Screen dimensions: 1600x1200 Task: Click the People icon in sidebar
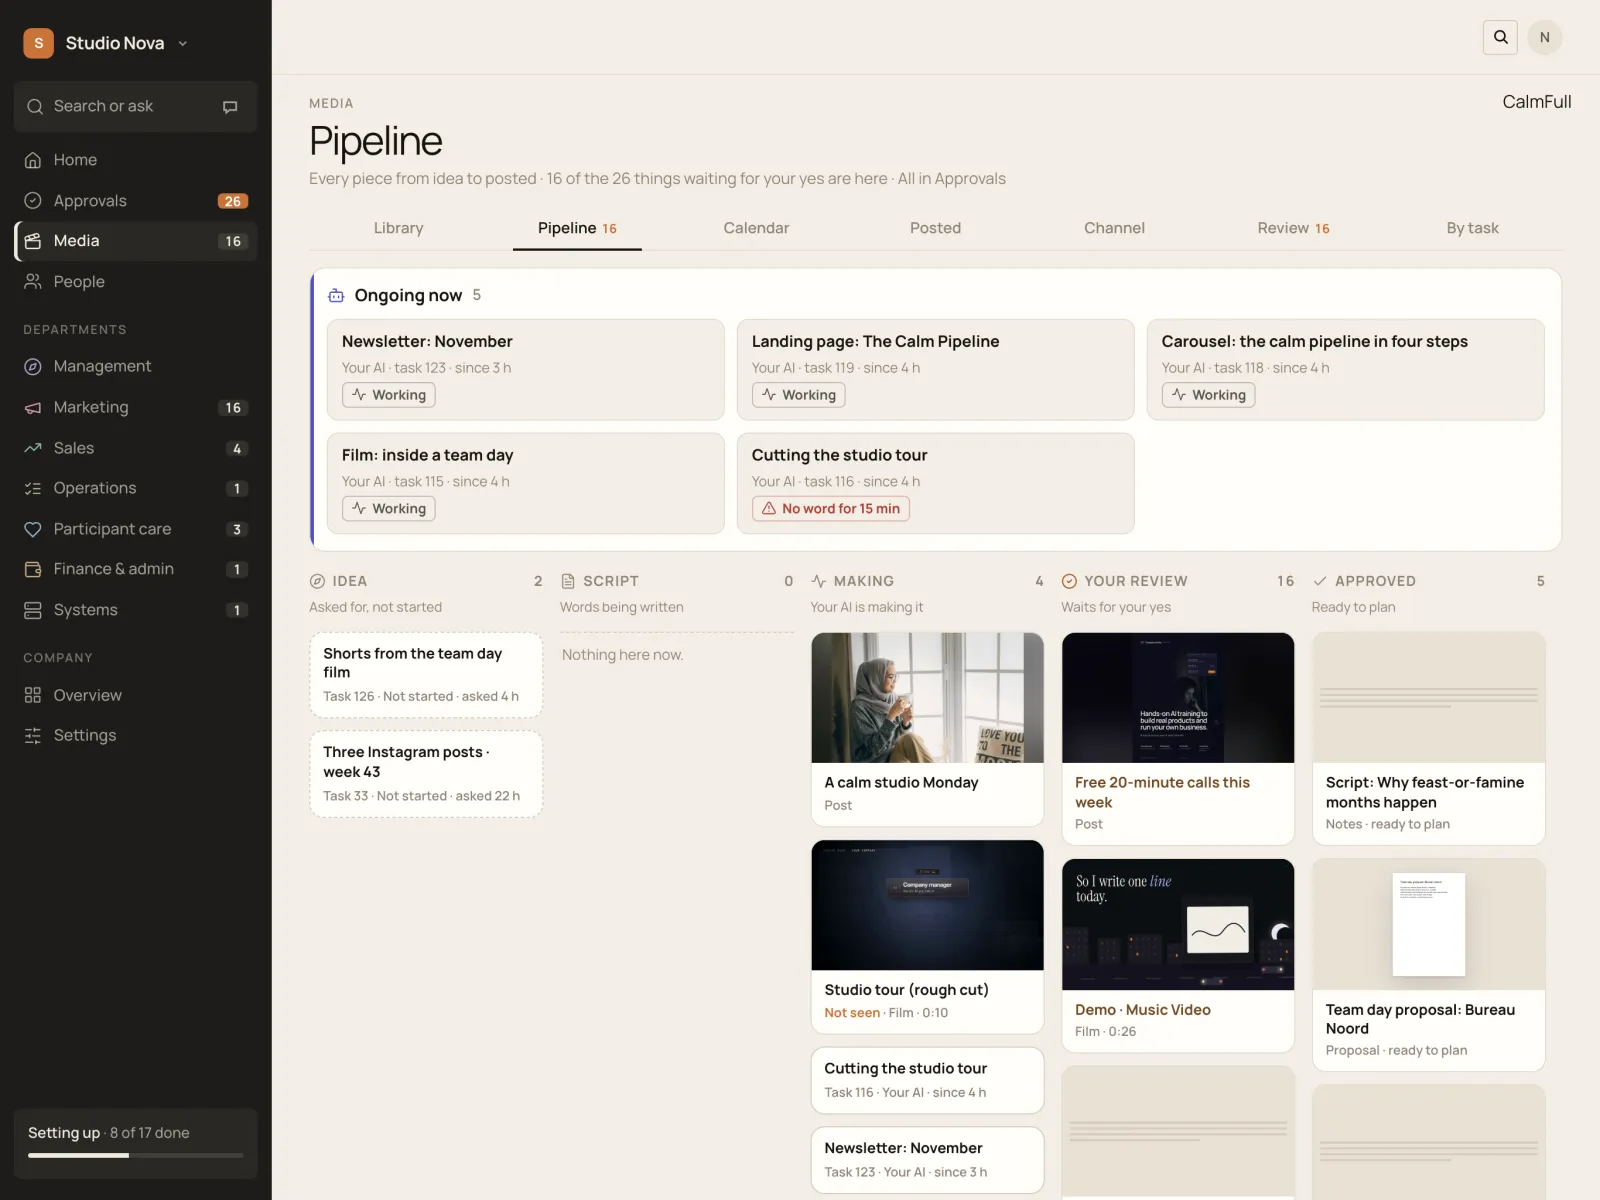[33, 282]
